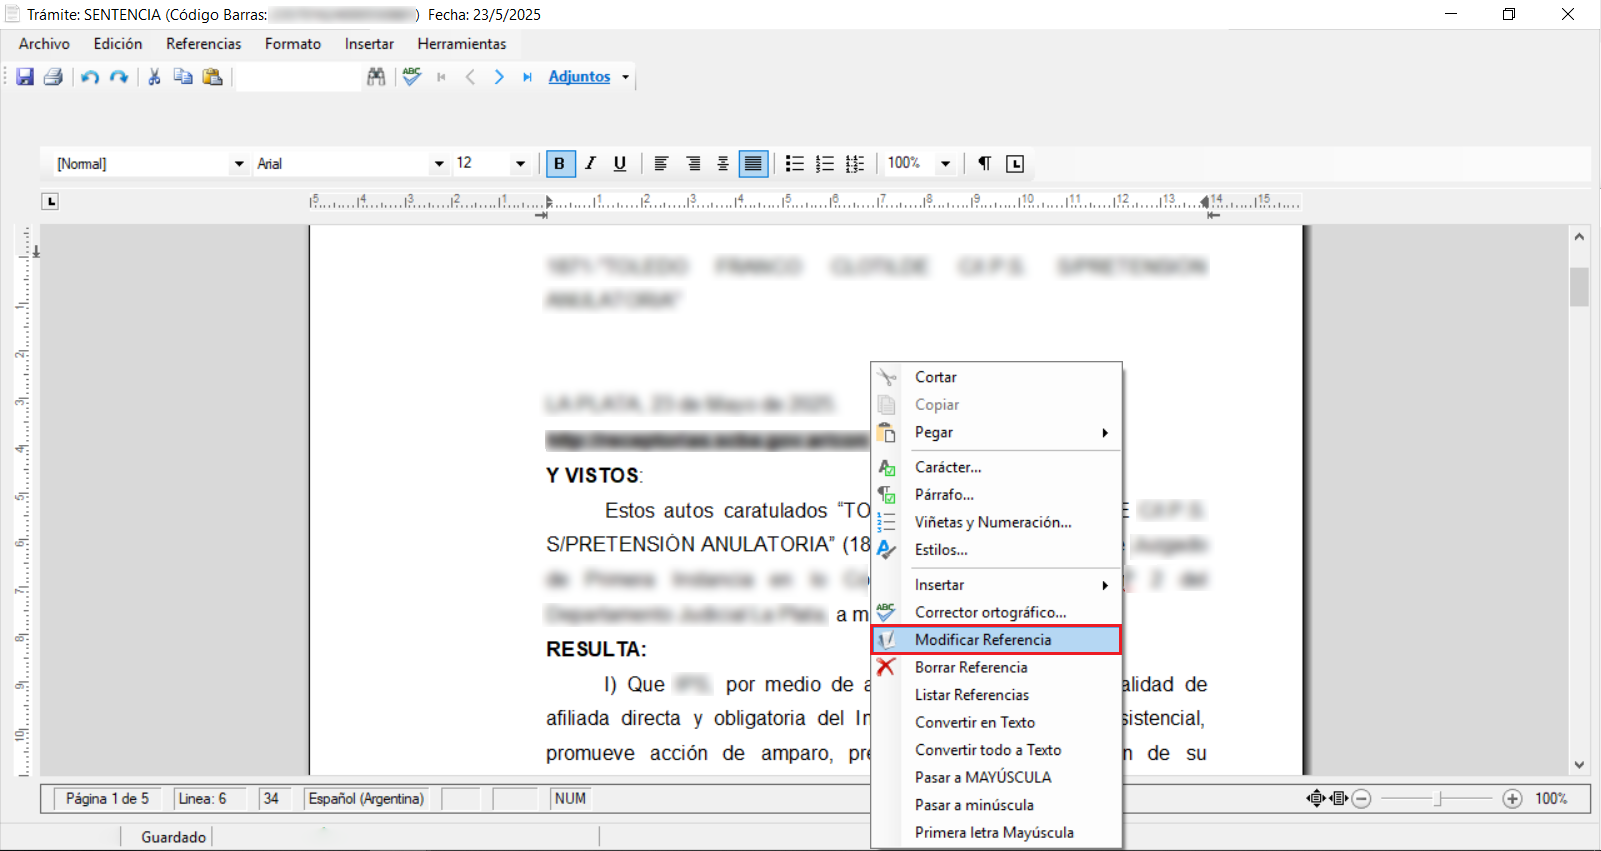Open the Adjuntos link

579,77
